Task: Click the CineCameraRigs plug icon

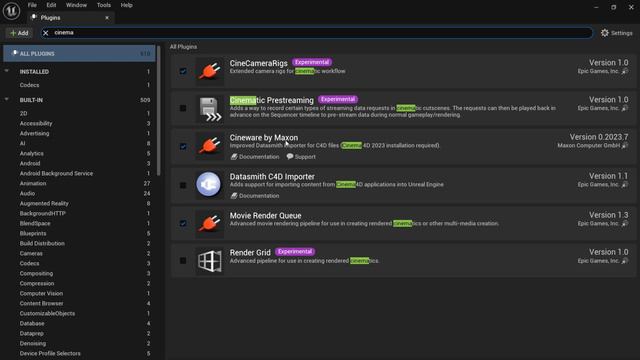Action: [209, 71]
